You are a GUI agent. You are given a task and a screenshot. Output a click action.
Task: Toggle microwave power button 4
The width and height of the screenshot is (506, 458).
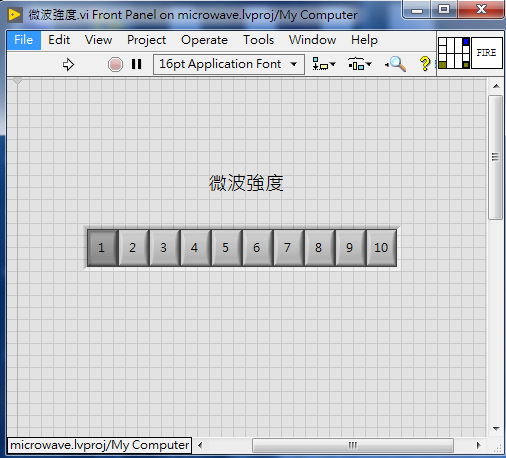tap(195, 248)
